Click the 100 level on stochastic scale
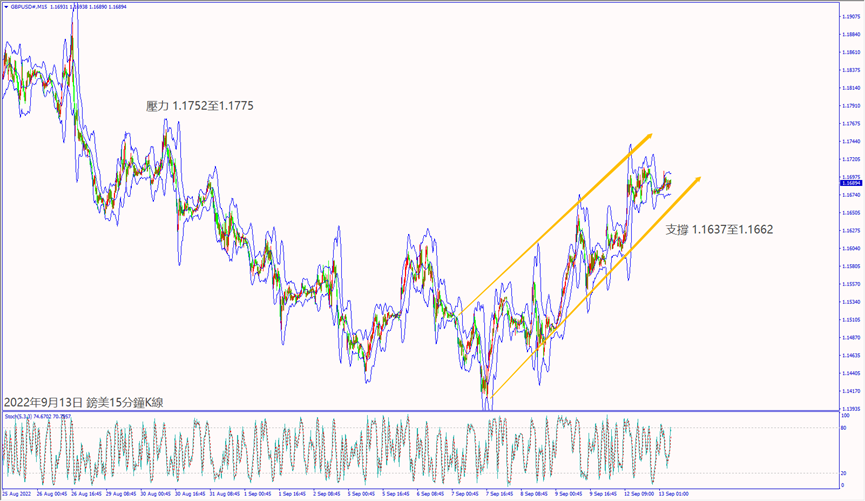 tap(847, 414)
